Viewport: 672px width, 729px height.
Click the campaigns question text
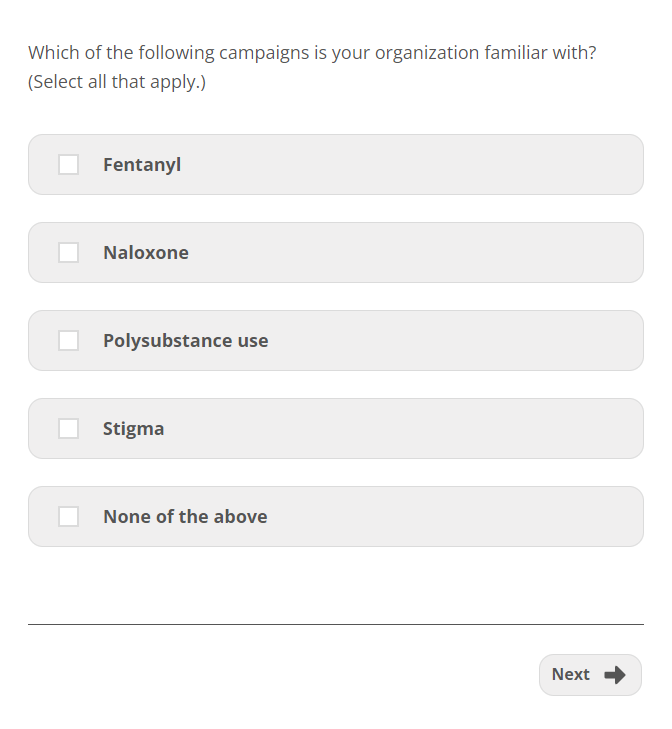312,52
